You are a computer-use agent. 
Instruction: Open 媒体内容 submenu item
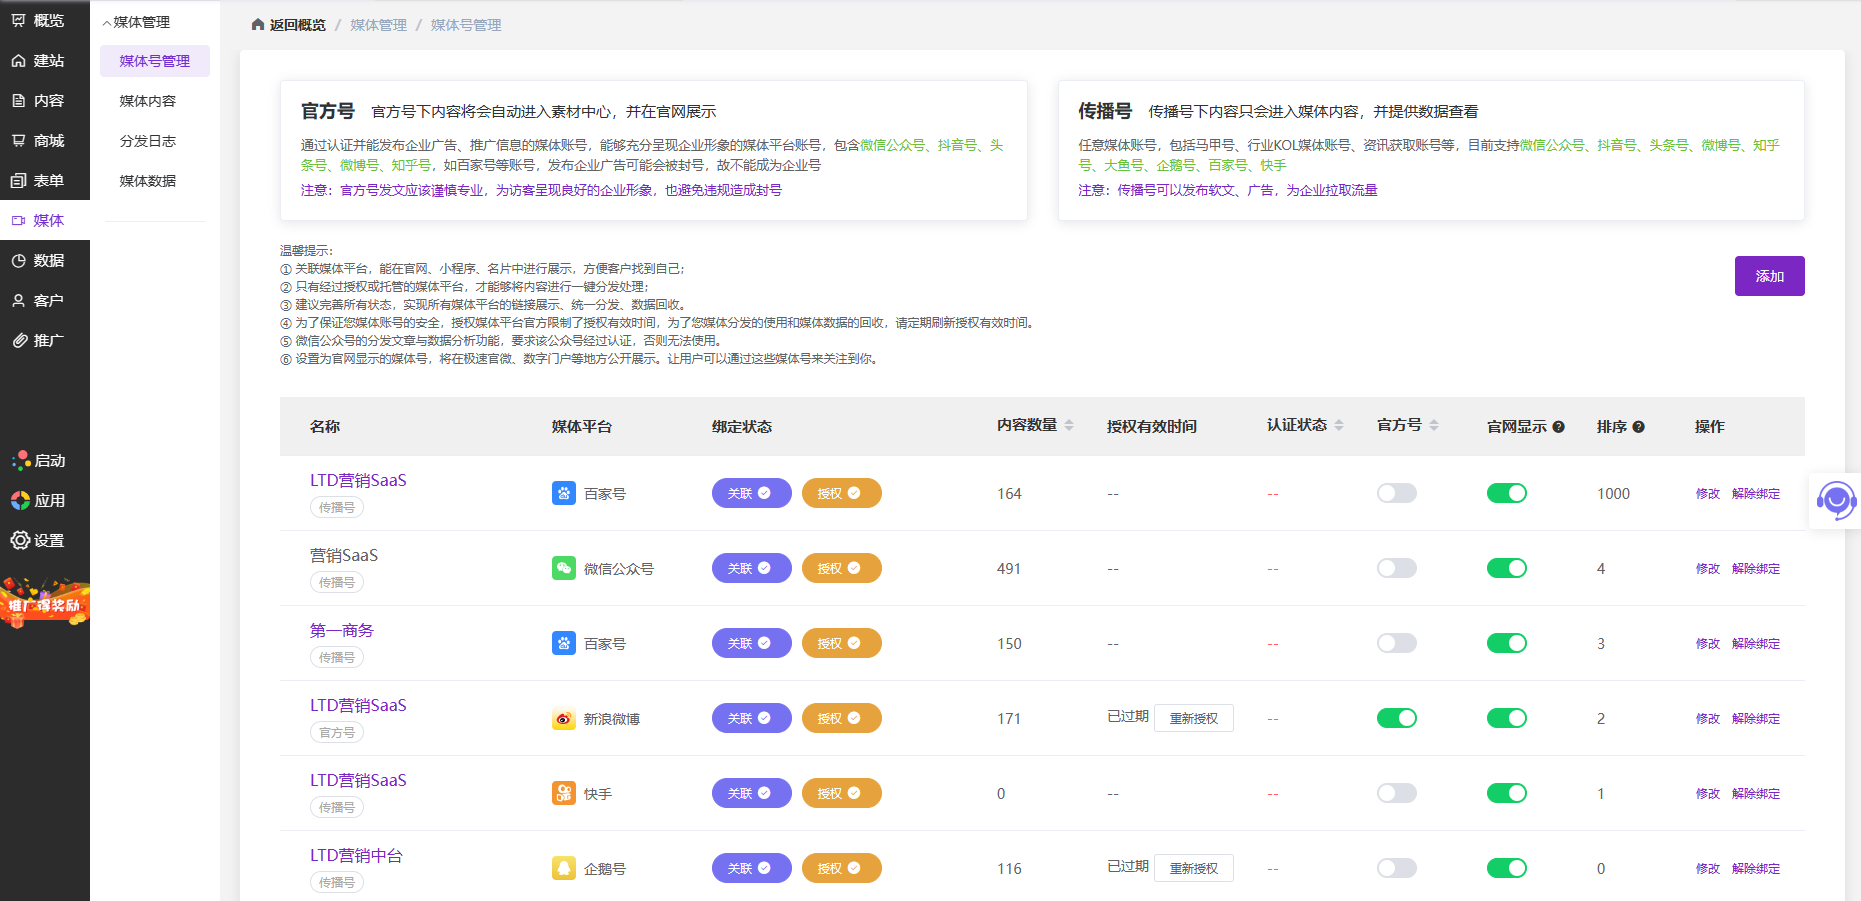pos(147,101)
